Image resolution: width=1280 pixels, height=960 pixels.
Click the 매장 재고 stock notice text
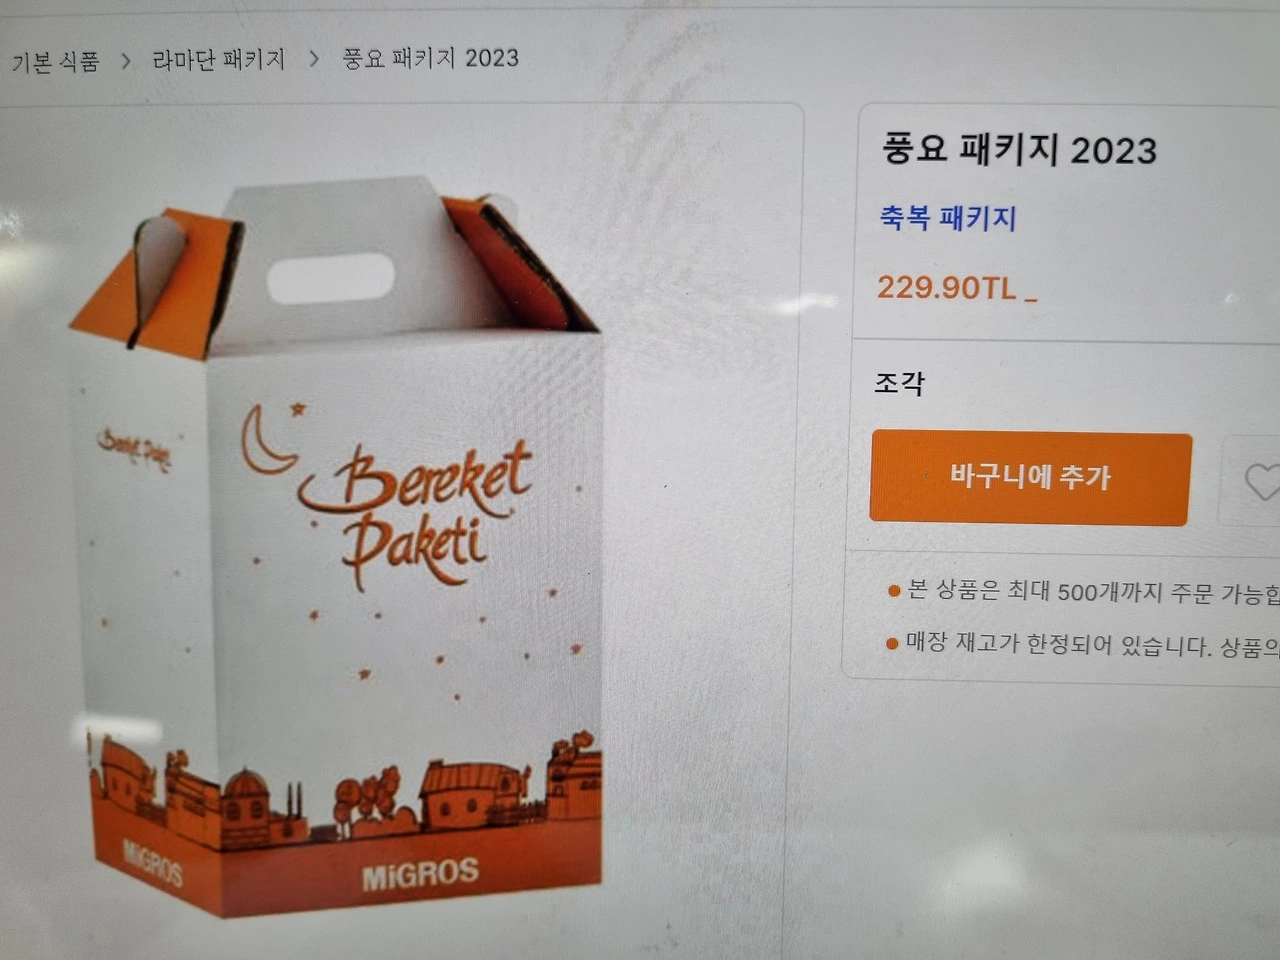point(1092,644)
